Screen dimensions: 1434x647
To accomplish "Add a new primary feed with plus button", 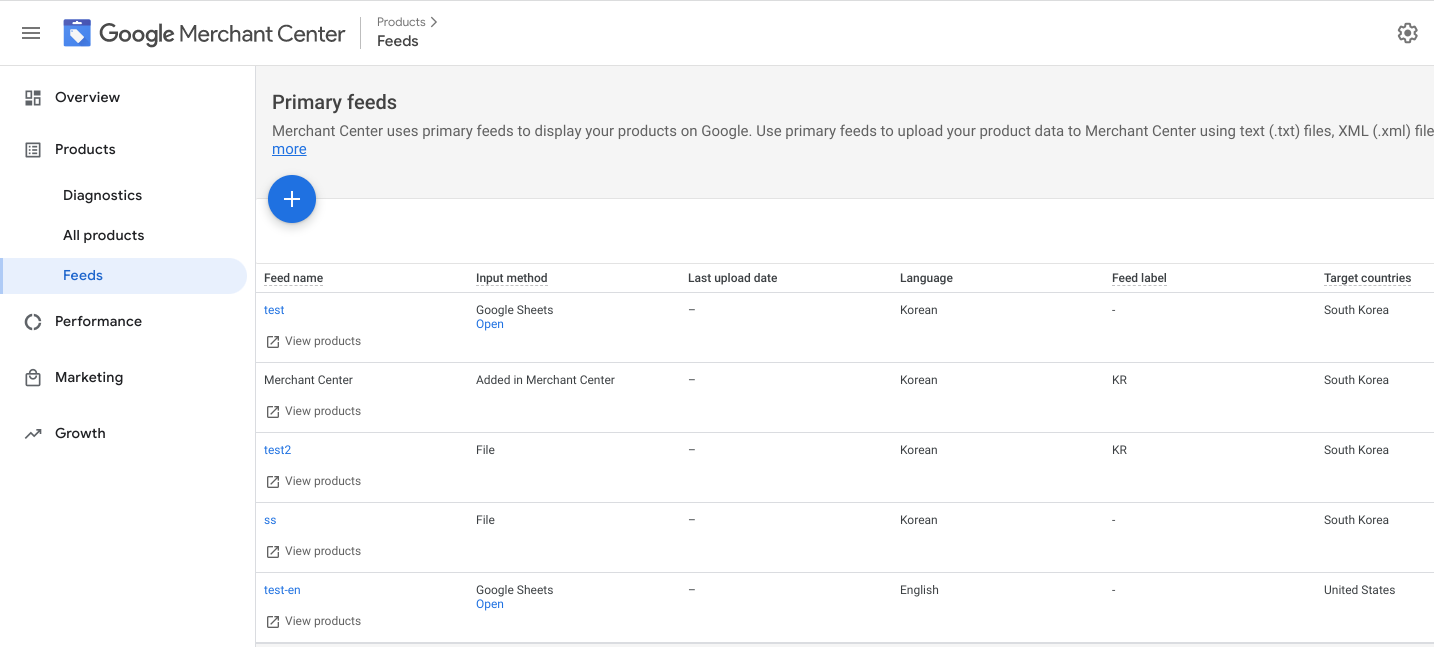I will click(x=292, y=200).
